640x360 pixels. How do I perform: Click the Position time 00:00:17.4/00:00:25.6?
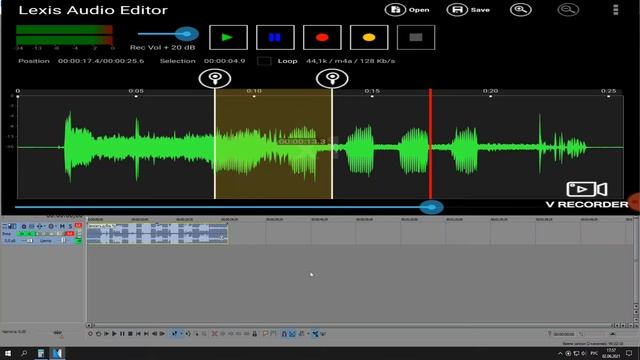coord(101,61)
